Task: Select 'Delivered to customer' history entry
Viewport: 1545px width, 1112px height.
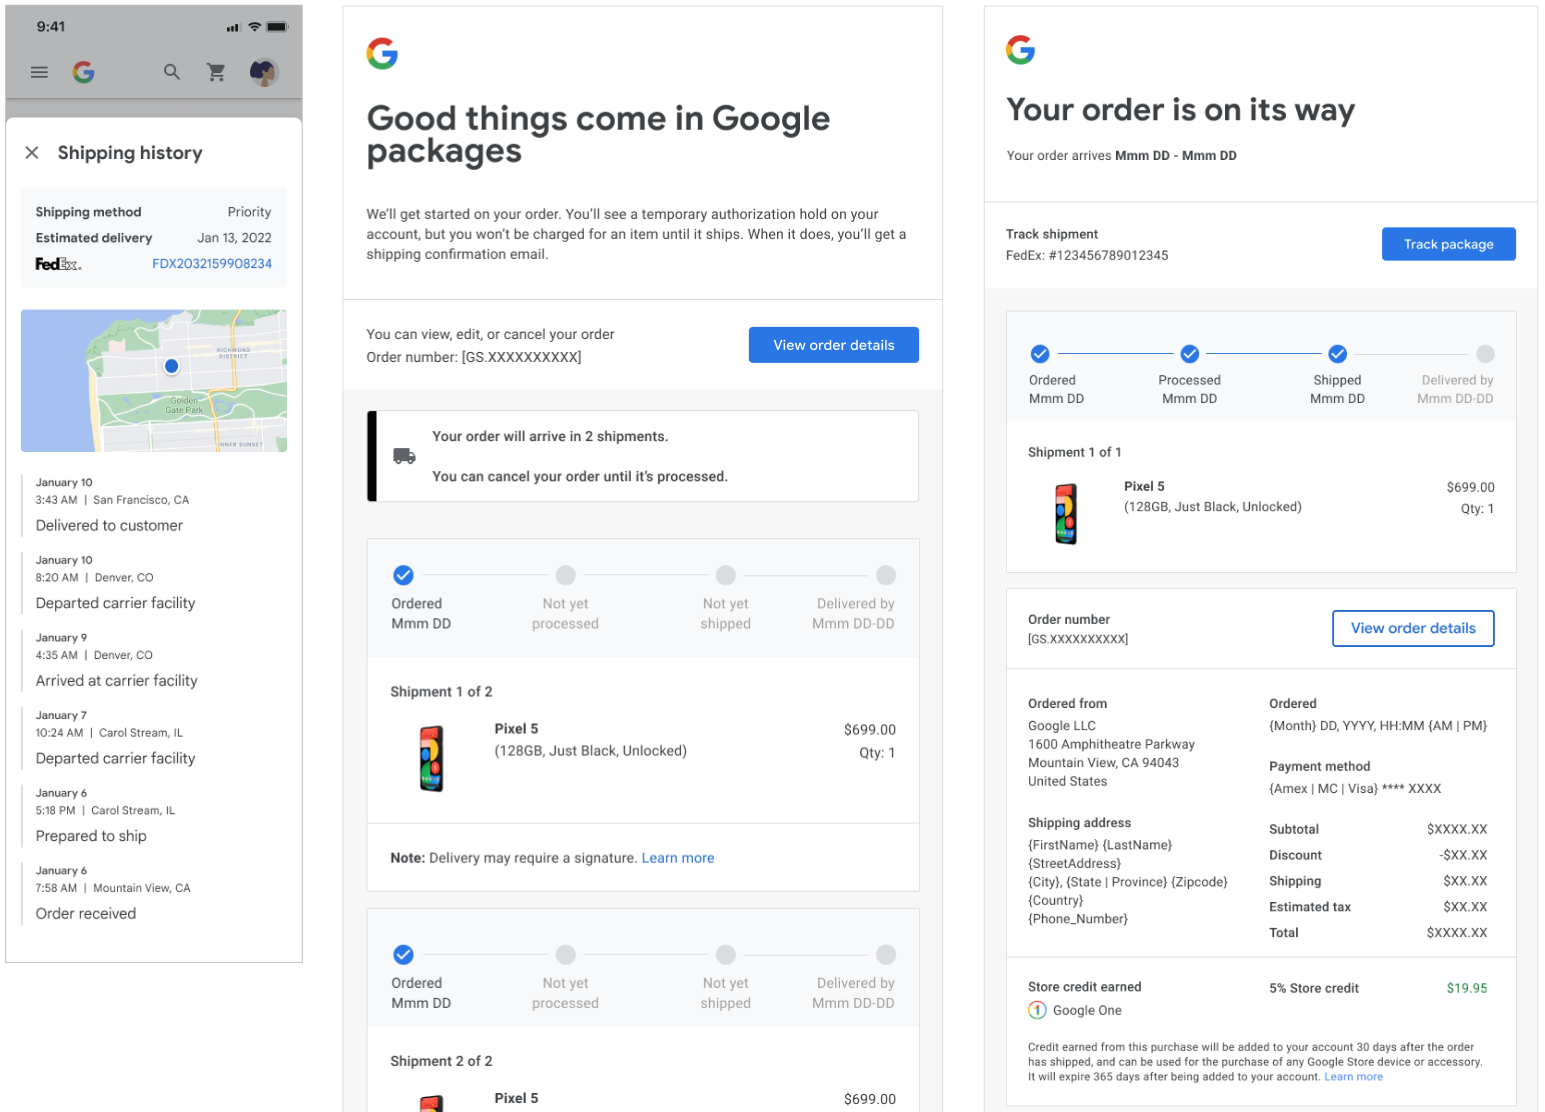Action: [x=154, y=507]
